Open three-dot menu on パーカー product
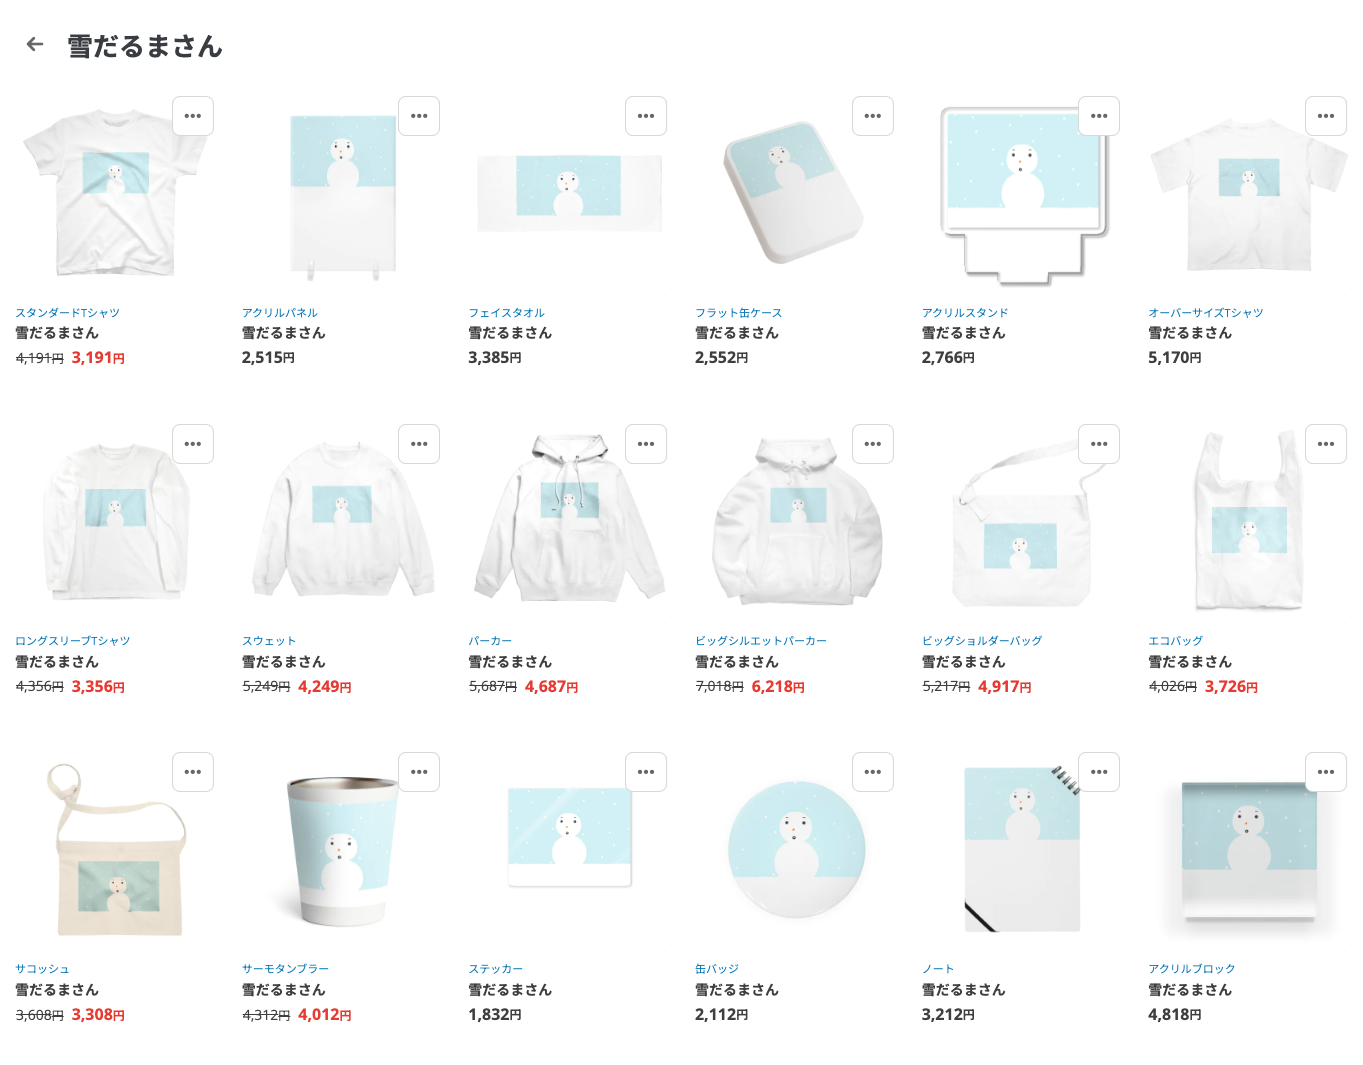1363x1065 pixels. [646, 444]
